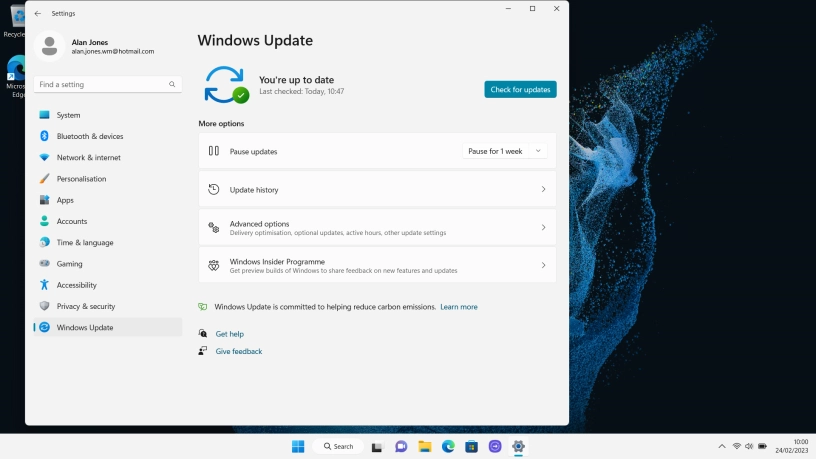This screenshot has width=816, height=459.
Task: Show hidden icons in system tray
Action: click(x=721, y=446)
